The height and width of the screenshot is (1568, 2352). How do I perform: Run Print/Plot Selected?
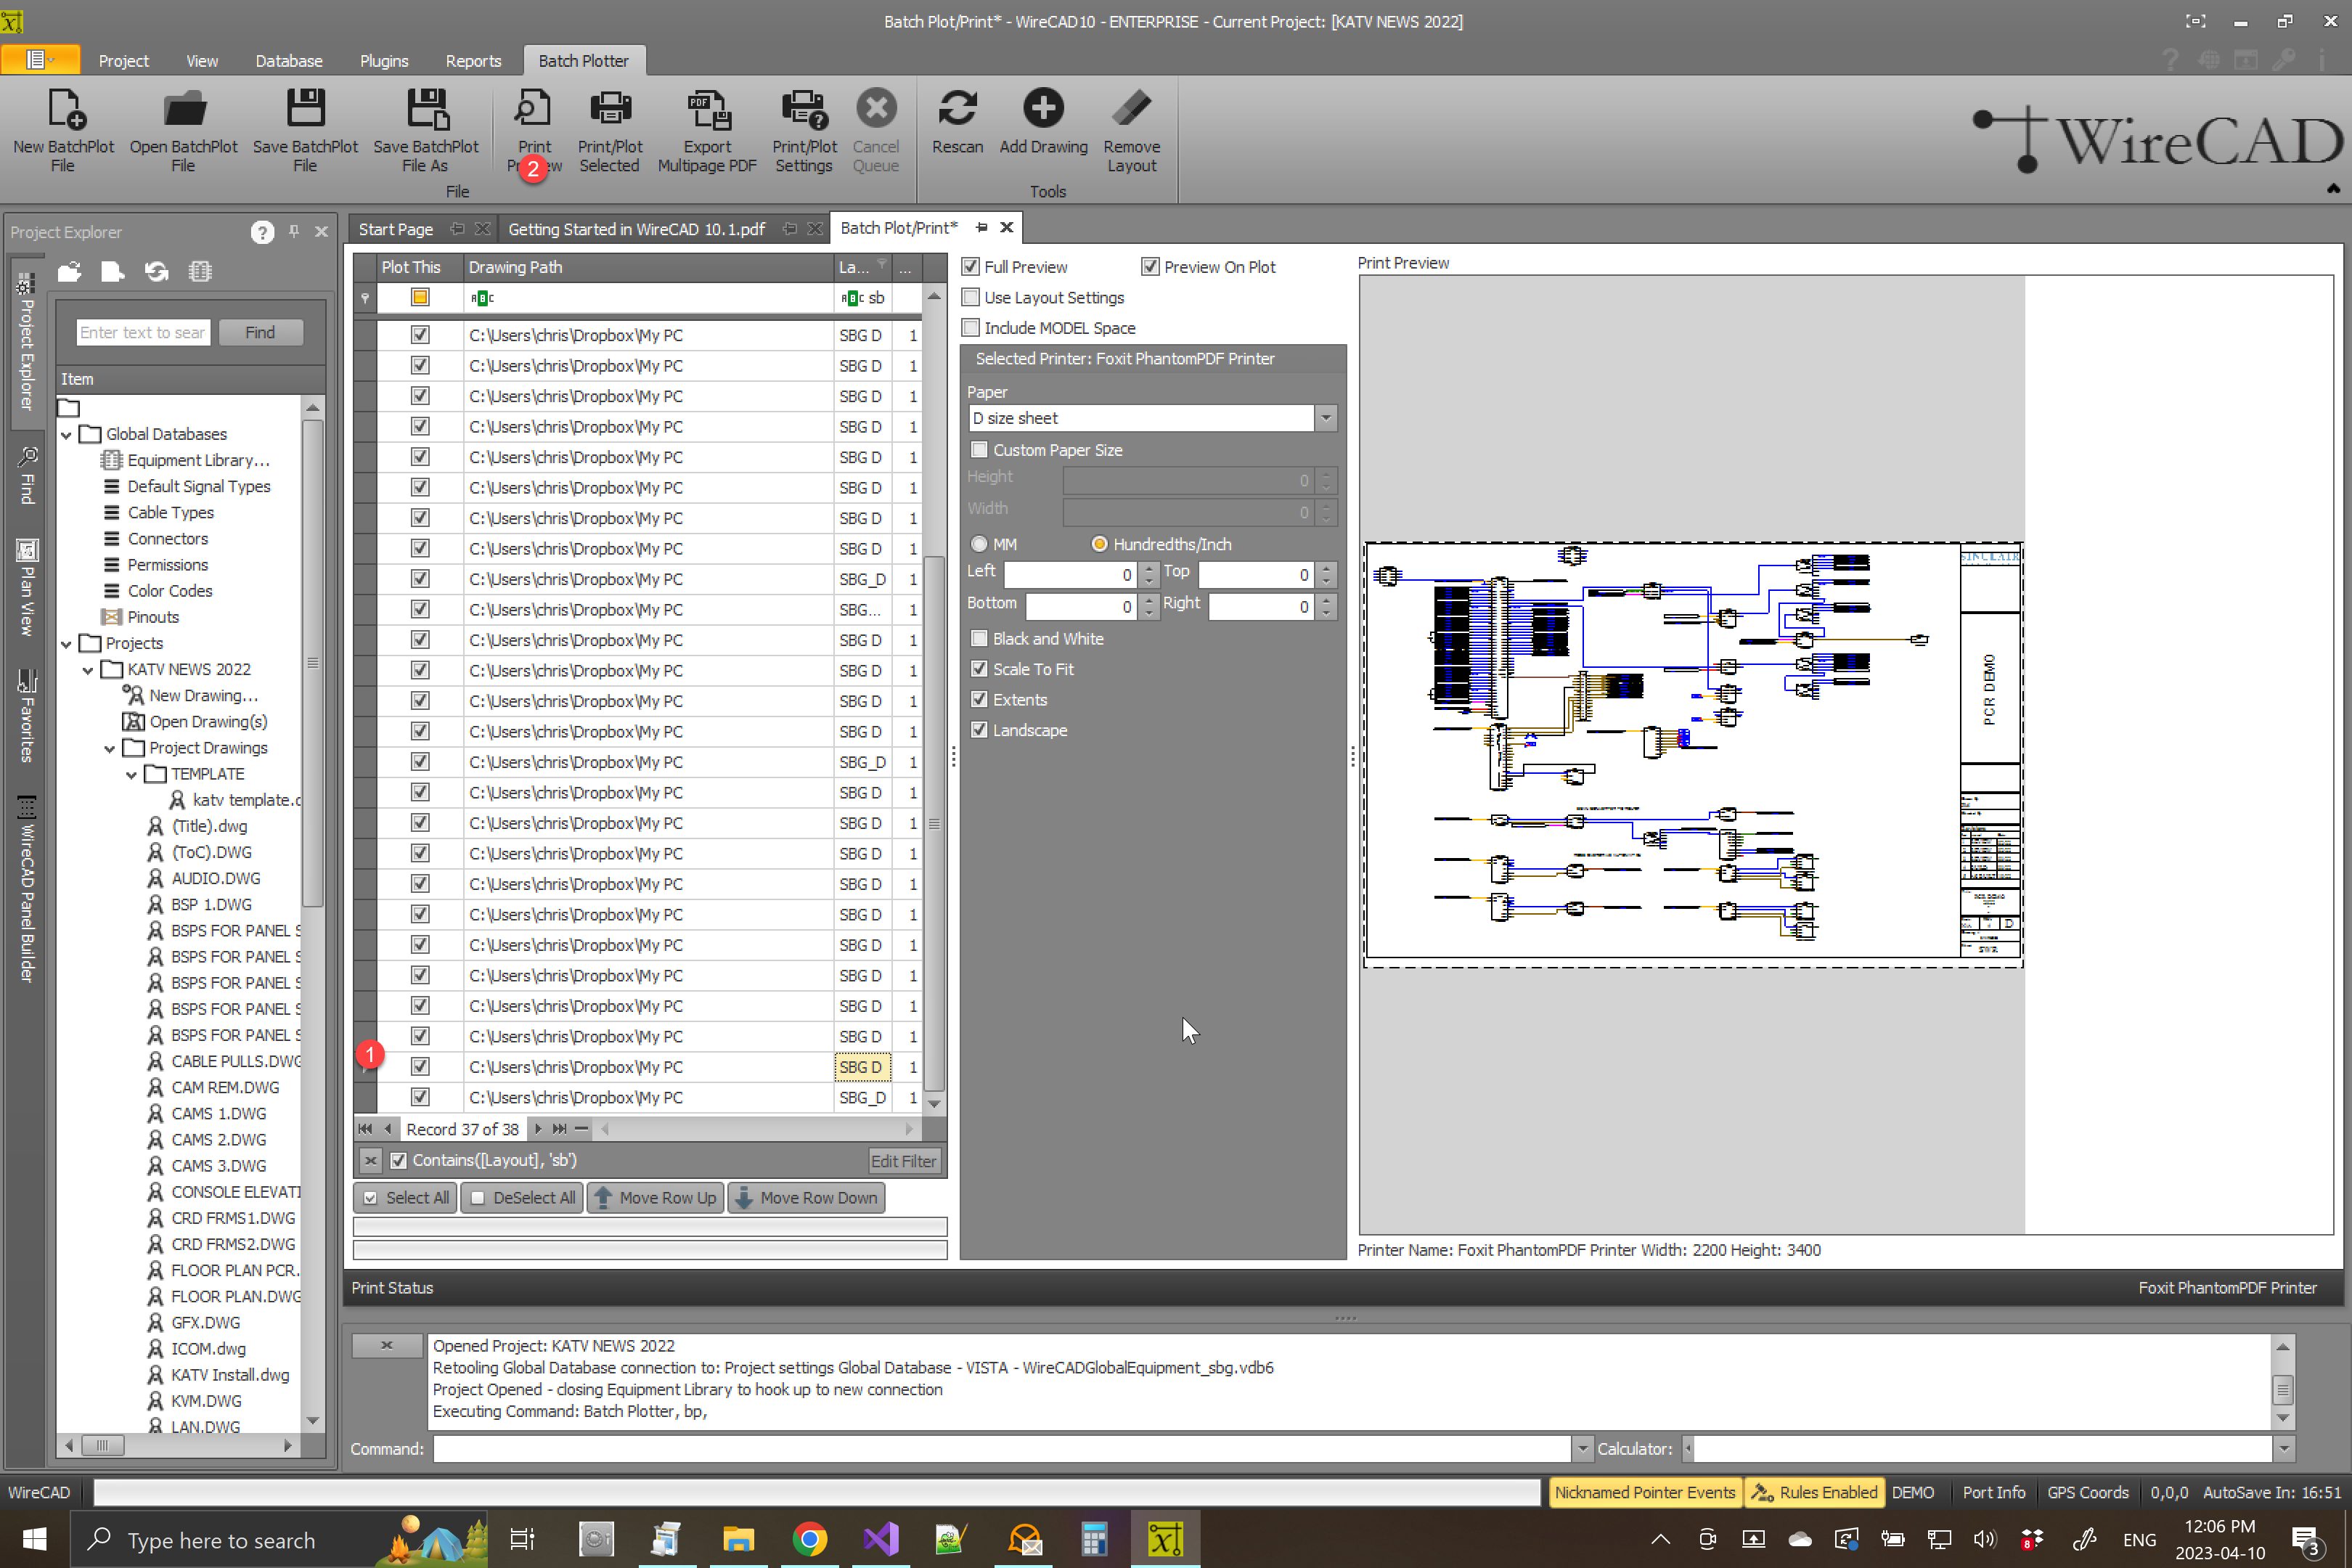pyautogui.click(x=610, y=130)
